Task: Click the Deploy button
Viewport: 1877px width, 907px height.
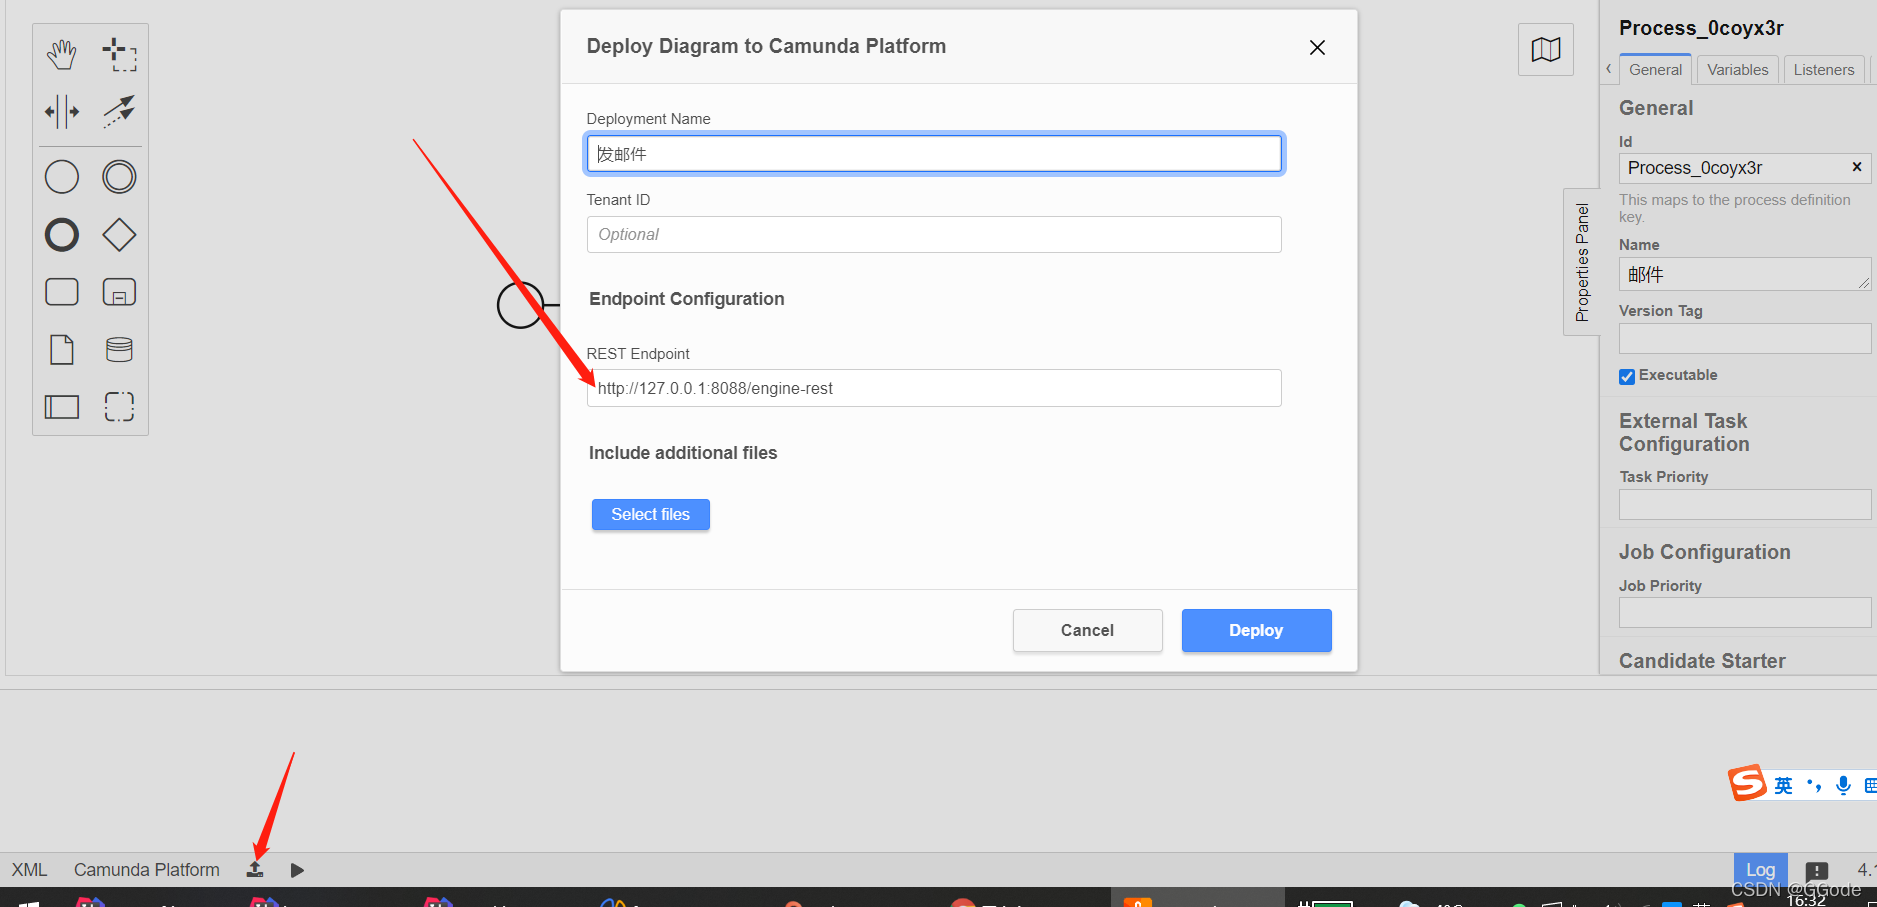Action: pos(1256,630)
